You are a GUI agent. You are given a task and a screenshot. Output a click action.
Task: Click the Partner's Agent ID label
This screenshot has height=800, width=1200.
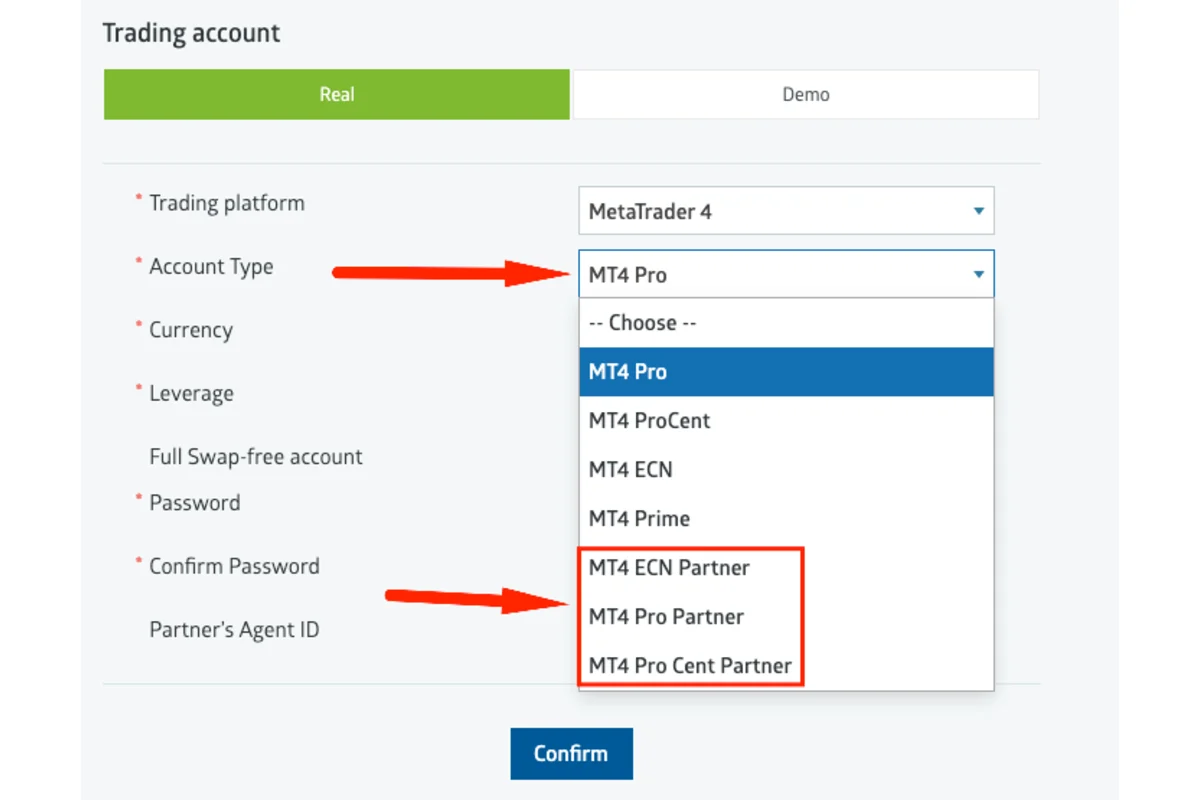[234, 630]
